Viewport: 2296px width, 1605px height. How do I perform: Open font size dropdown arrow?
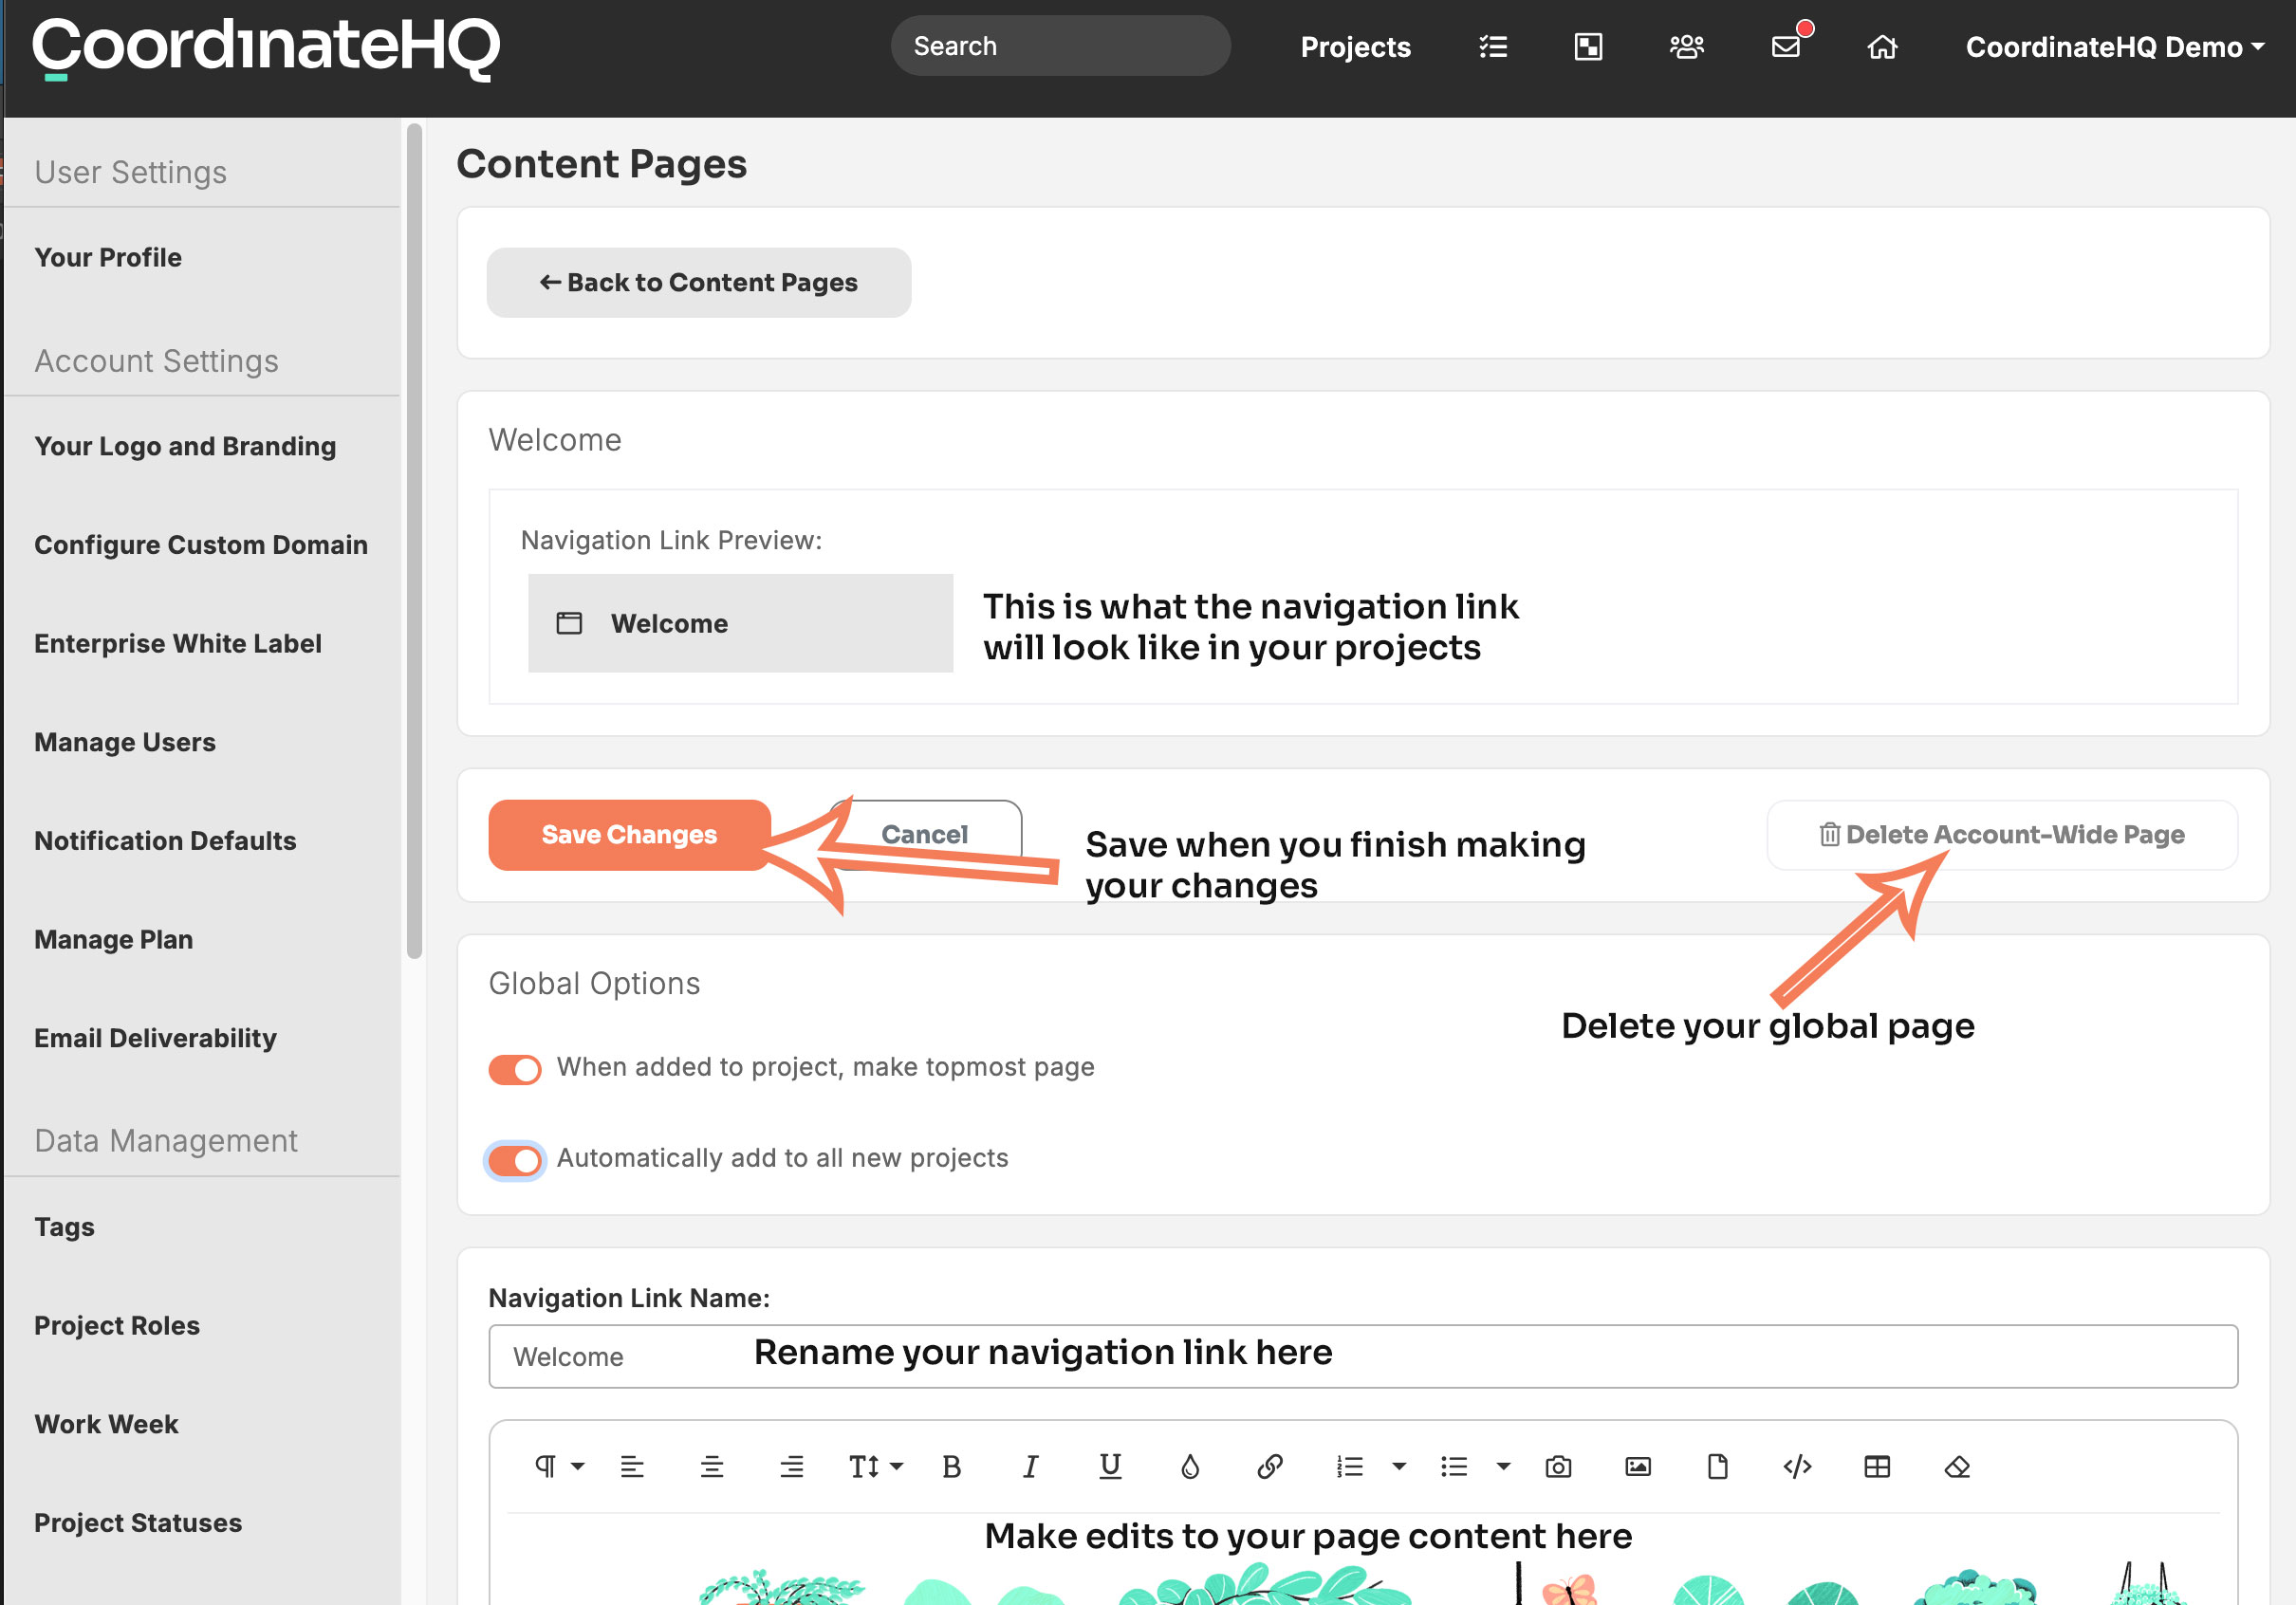(896, 1467)
